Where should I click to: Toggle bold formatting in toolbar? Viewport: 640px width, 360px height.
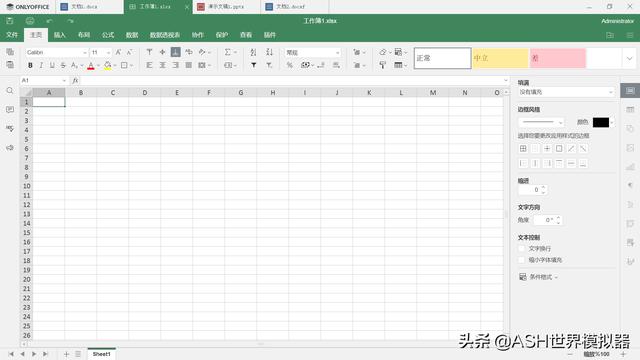[30, 65]
